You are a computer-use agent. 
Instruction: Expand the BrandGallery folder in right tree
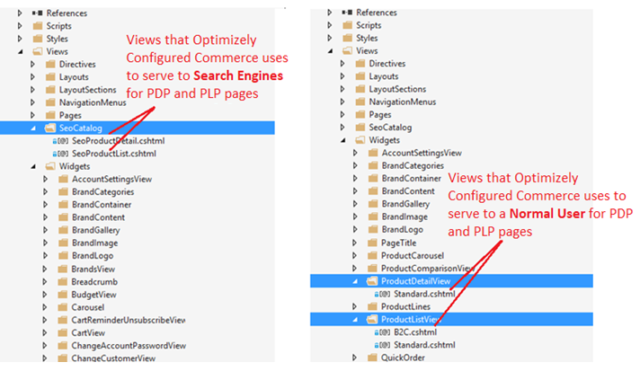(355, 204)
